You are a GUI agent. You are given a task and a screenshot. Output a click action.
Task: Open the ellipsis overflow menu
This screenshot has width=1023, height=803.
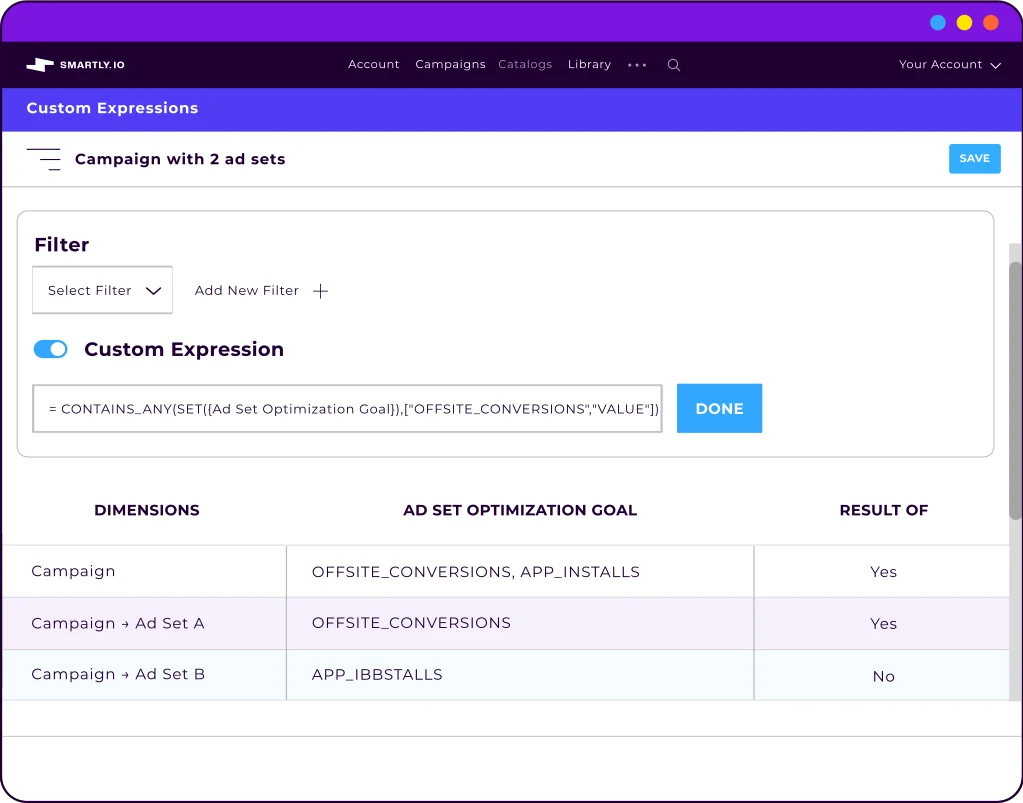pos(637,64)
